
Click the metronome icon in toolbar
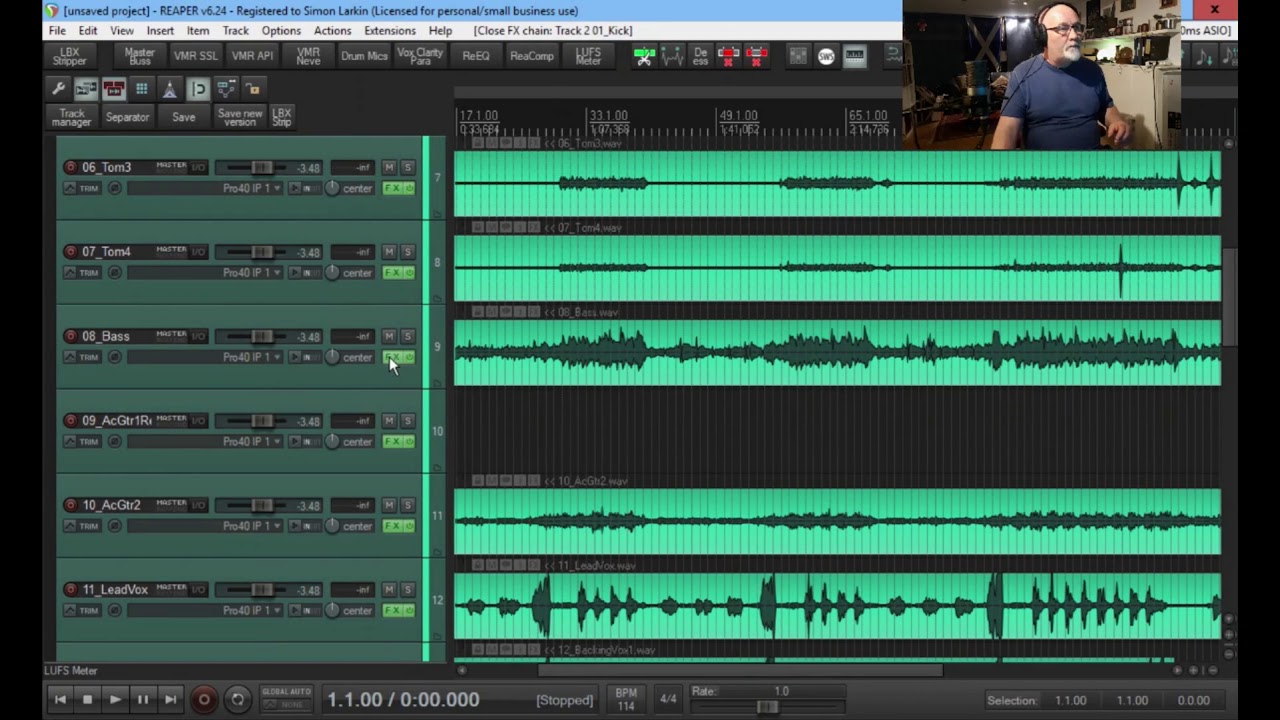[170, 89]
